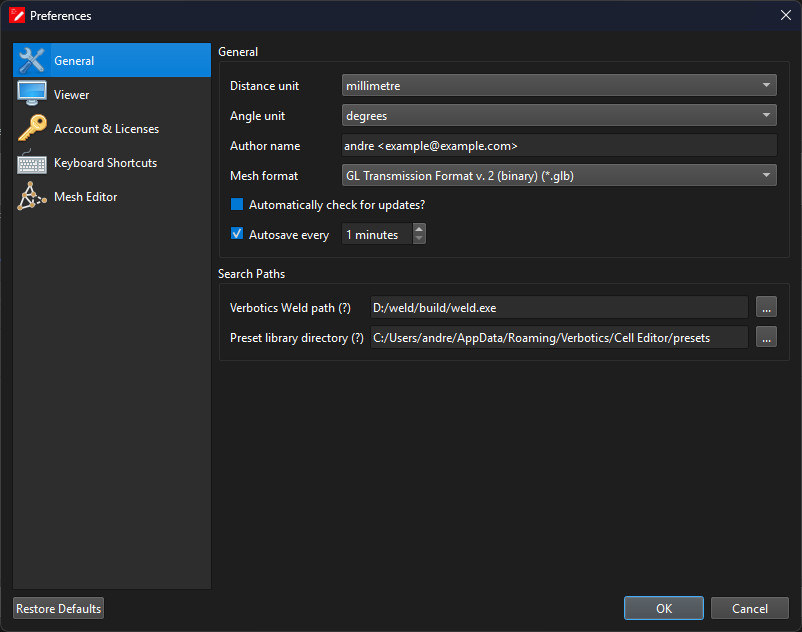Close the Preferences dialog window
The width and height of the screenshot is (802, 632).
[786, 15]
